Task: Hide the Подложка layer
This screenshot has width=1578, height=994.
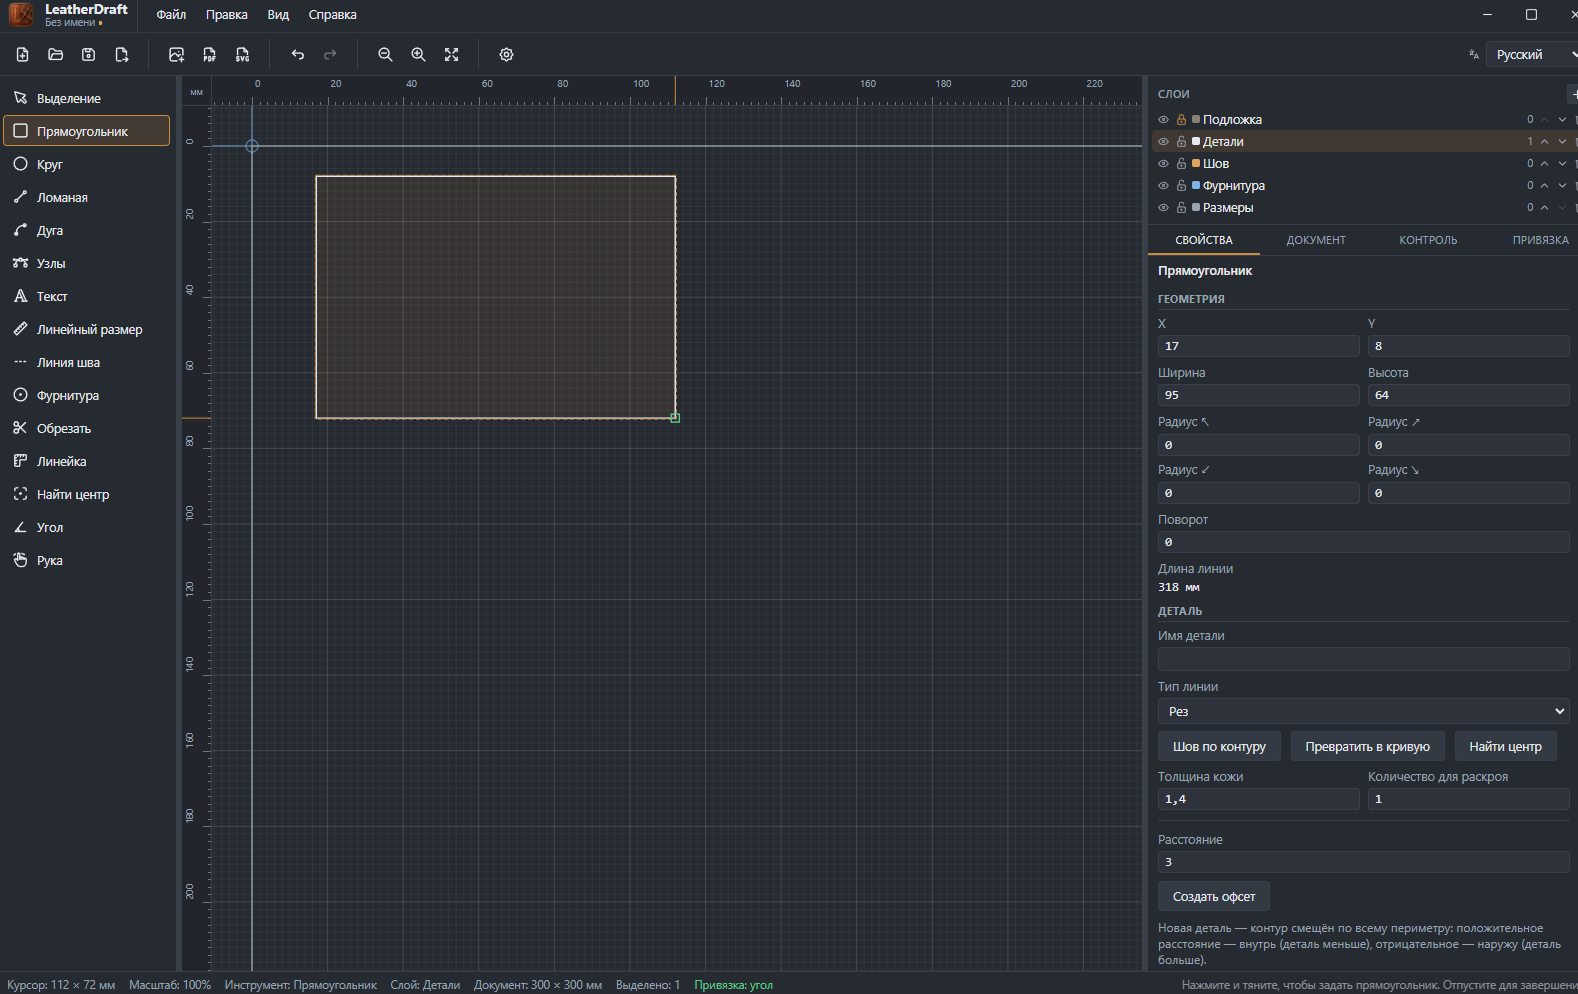Action: [1163, 120]
